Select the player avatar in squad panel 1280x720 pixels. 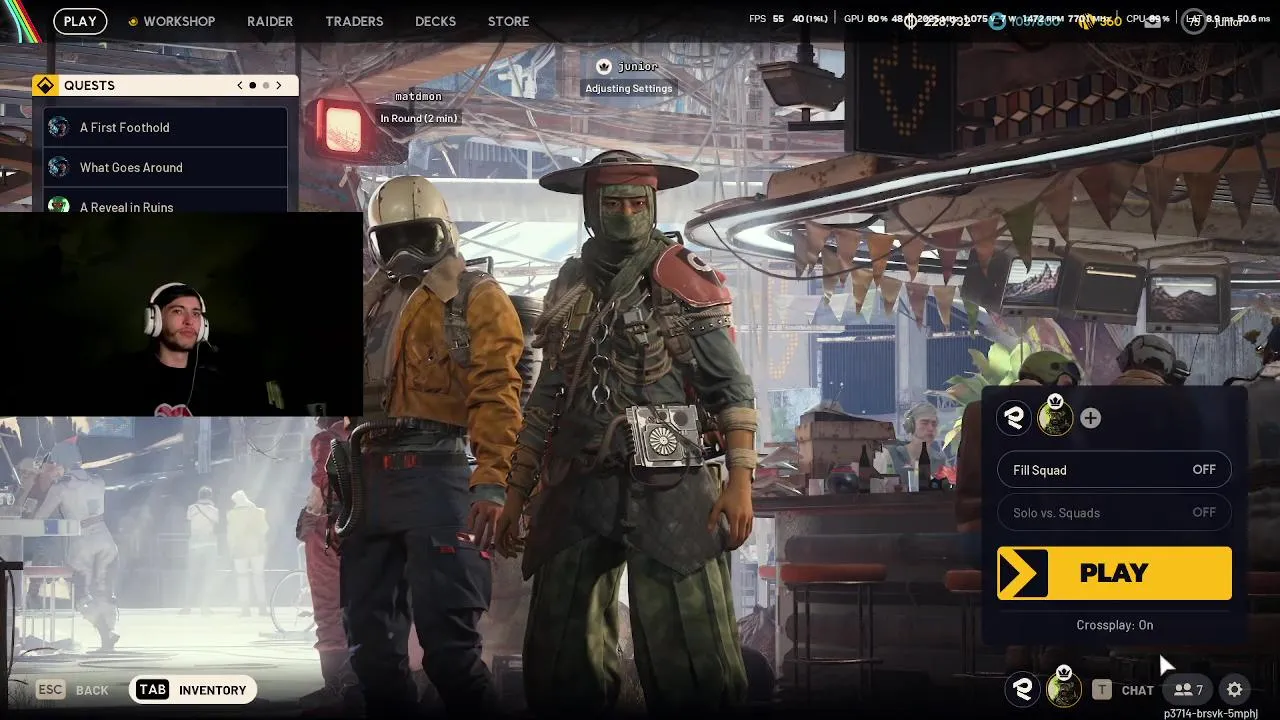click(x=1054, y=417)
